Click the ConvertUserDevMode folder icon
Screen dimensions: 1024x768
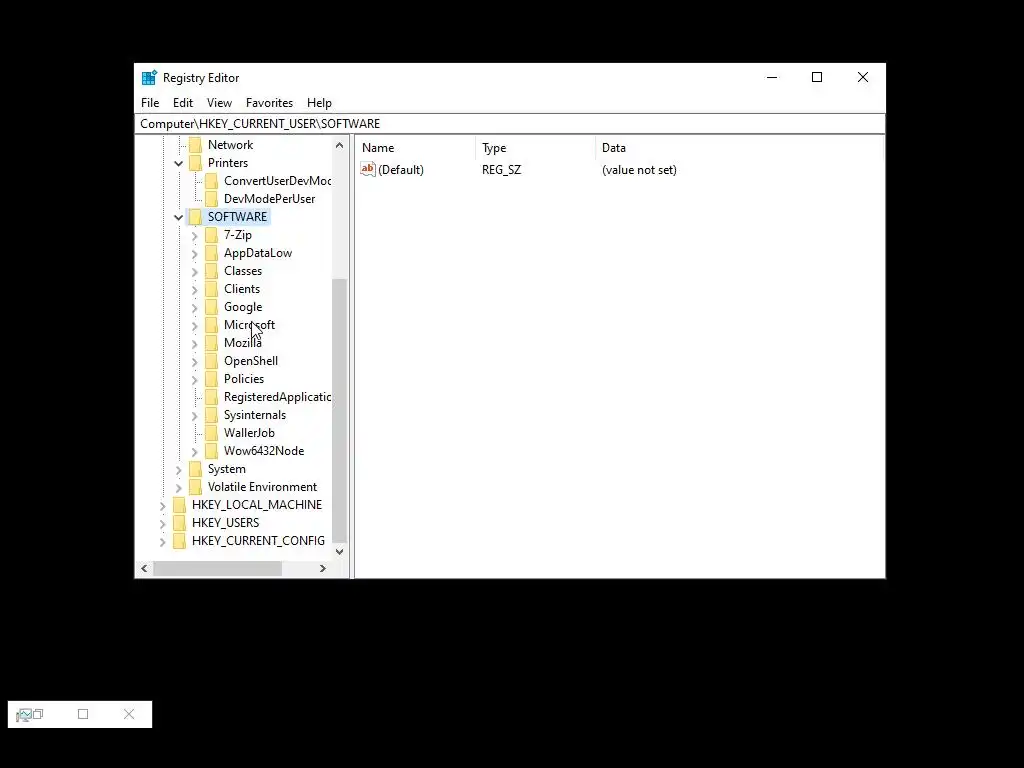click(212, 181)
